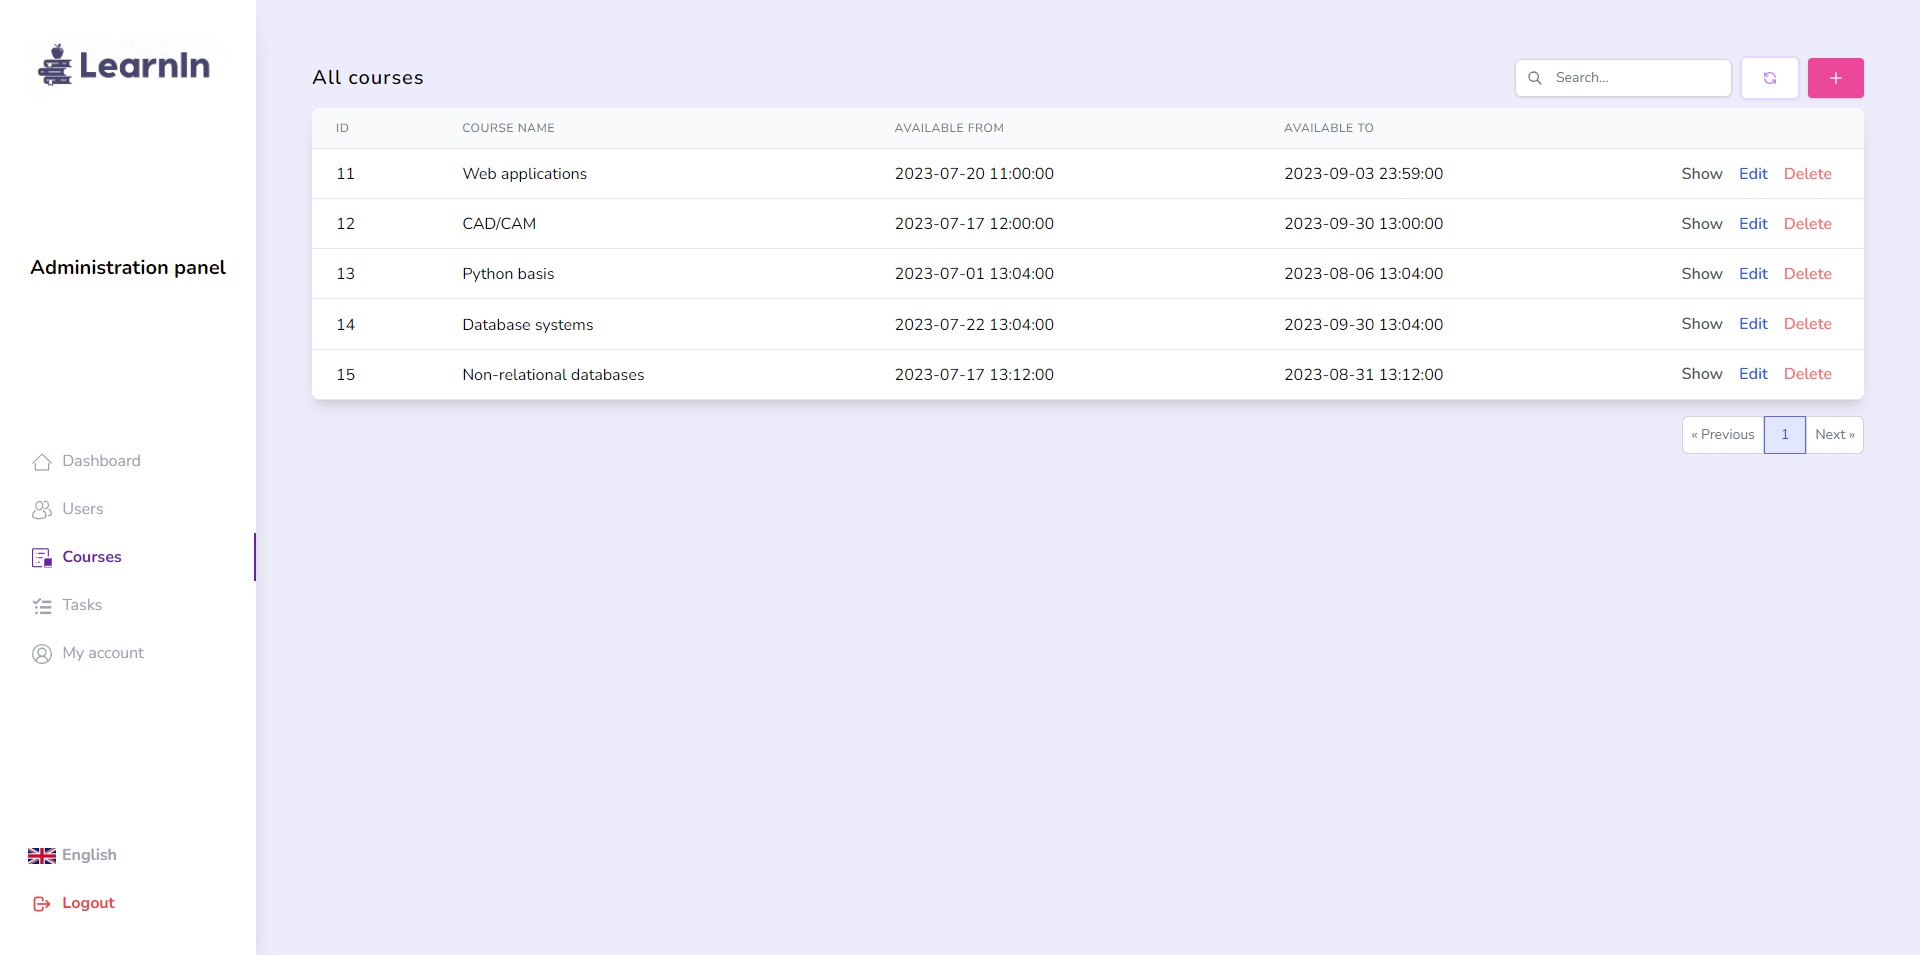Show the Python basis course
Viewport: 1920px width, 955px height.
[x=1702, y=274]
